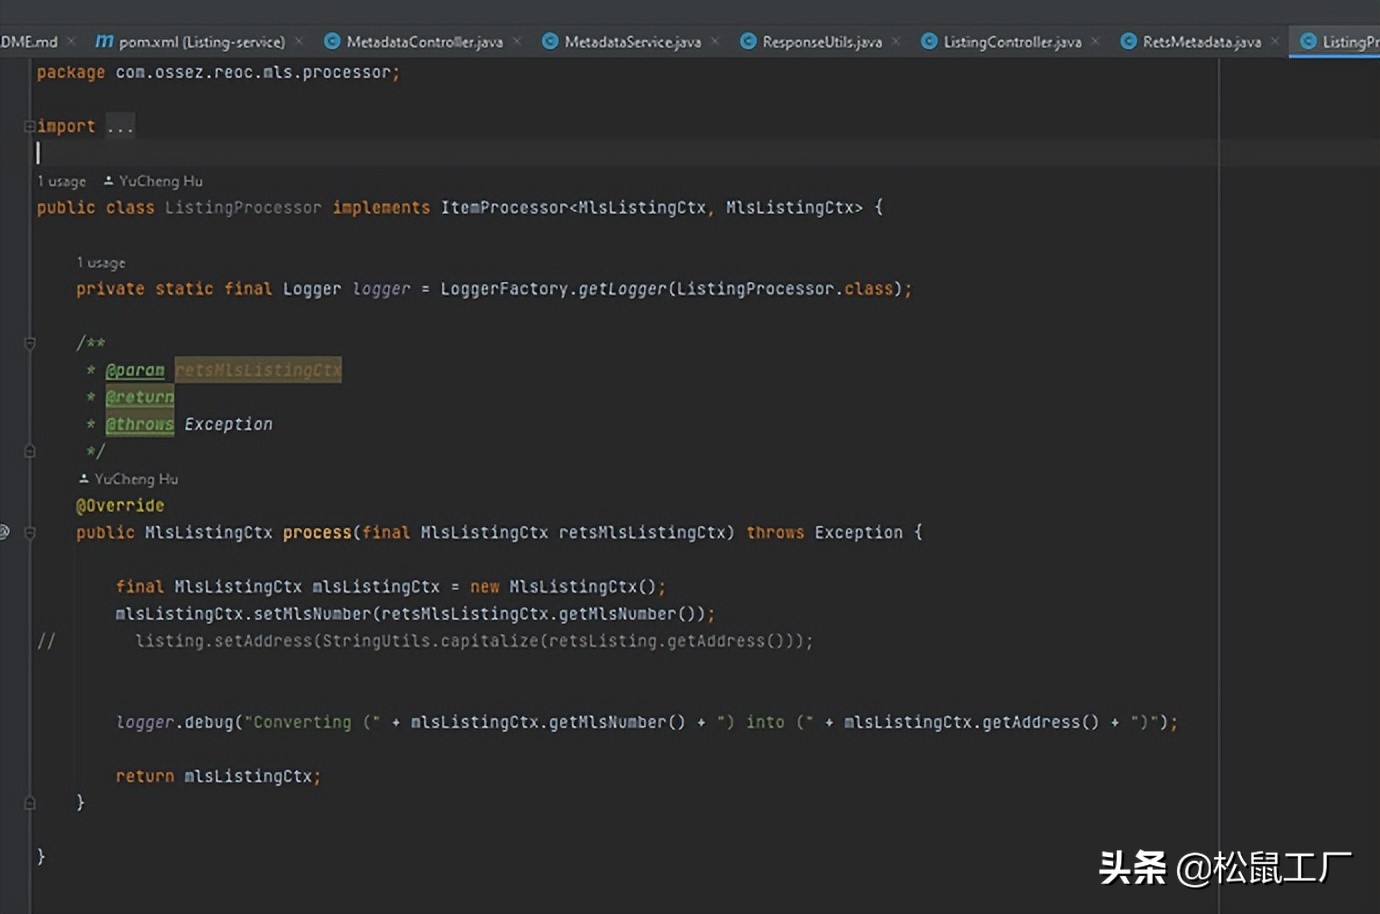1380x914 pixels.
Task: Click the package name com.ossez.reoc.mls.processor
Action: tap(253, 72)
